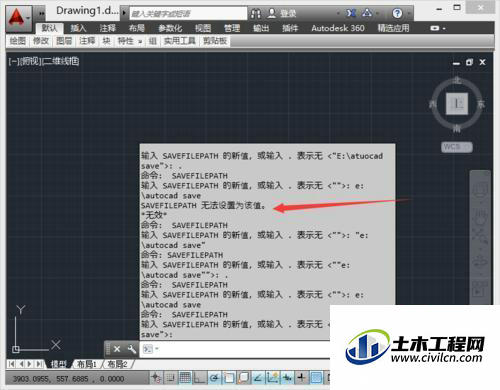Toggle Object Snap Tracking in status bar
The image size is (500, 390).
click(258, 378)
